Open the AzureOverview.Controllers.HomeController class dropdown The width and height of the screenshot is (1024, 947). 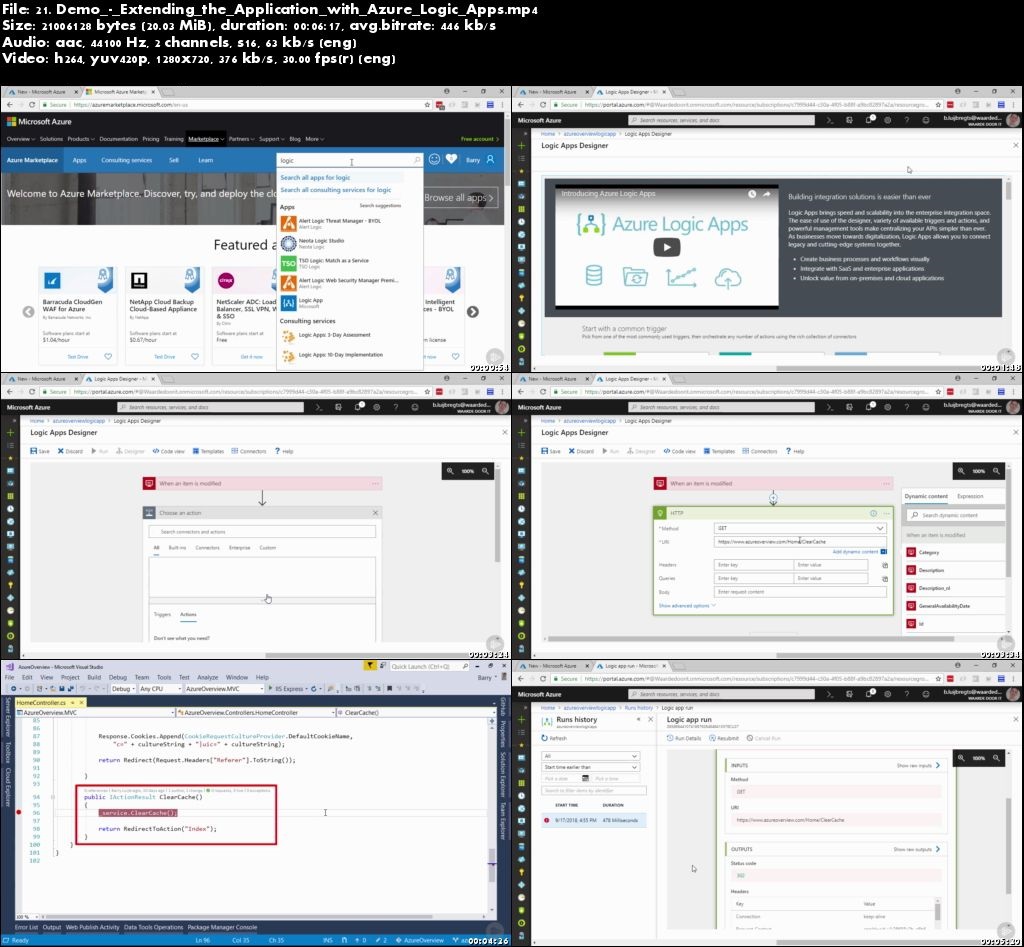pos(256,713)
